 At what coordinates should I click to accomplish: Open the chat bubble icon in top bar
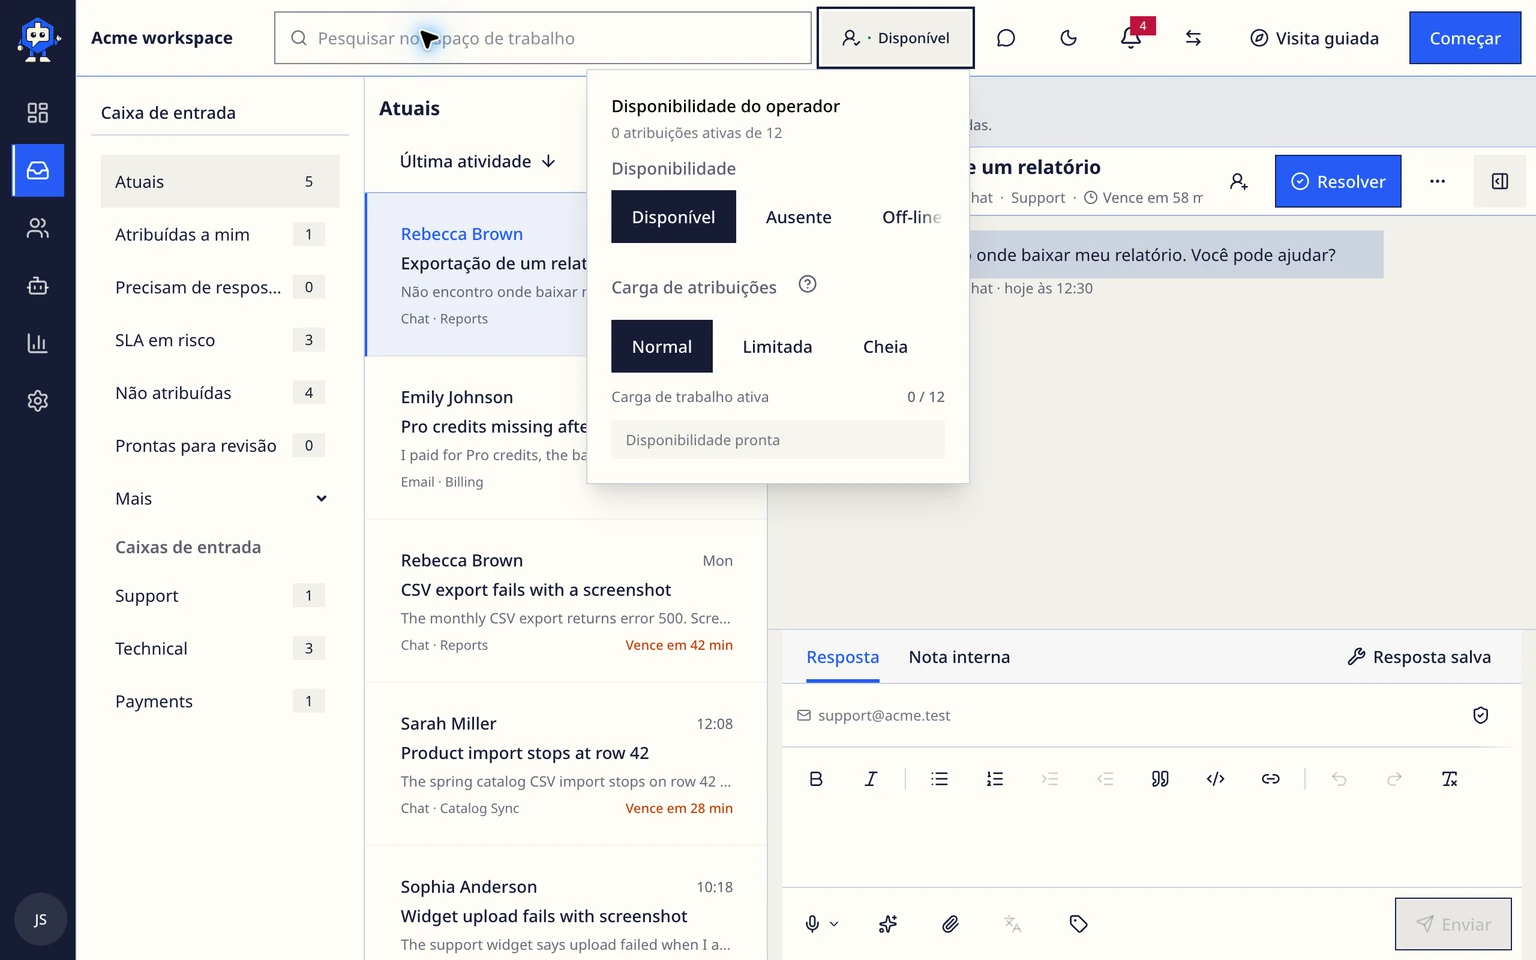pos(1006,38)
